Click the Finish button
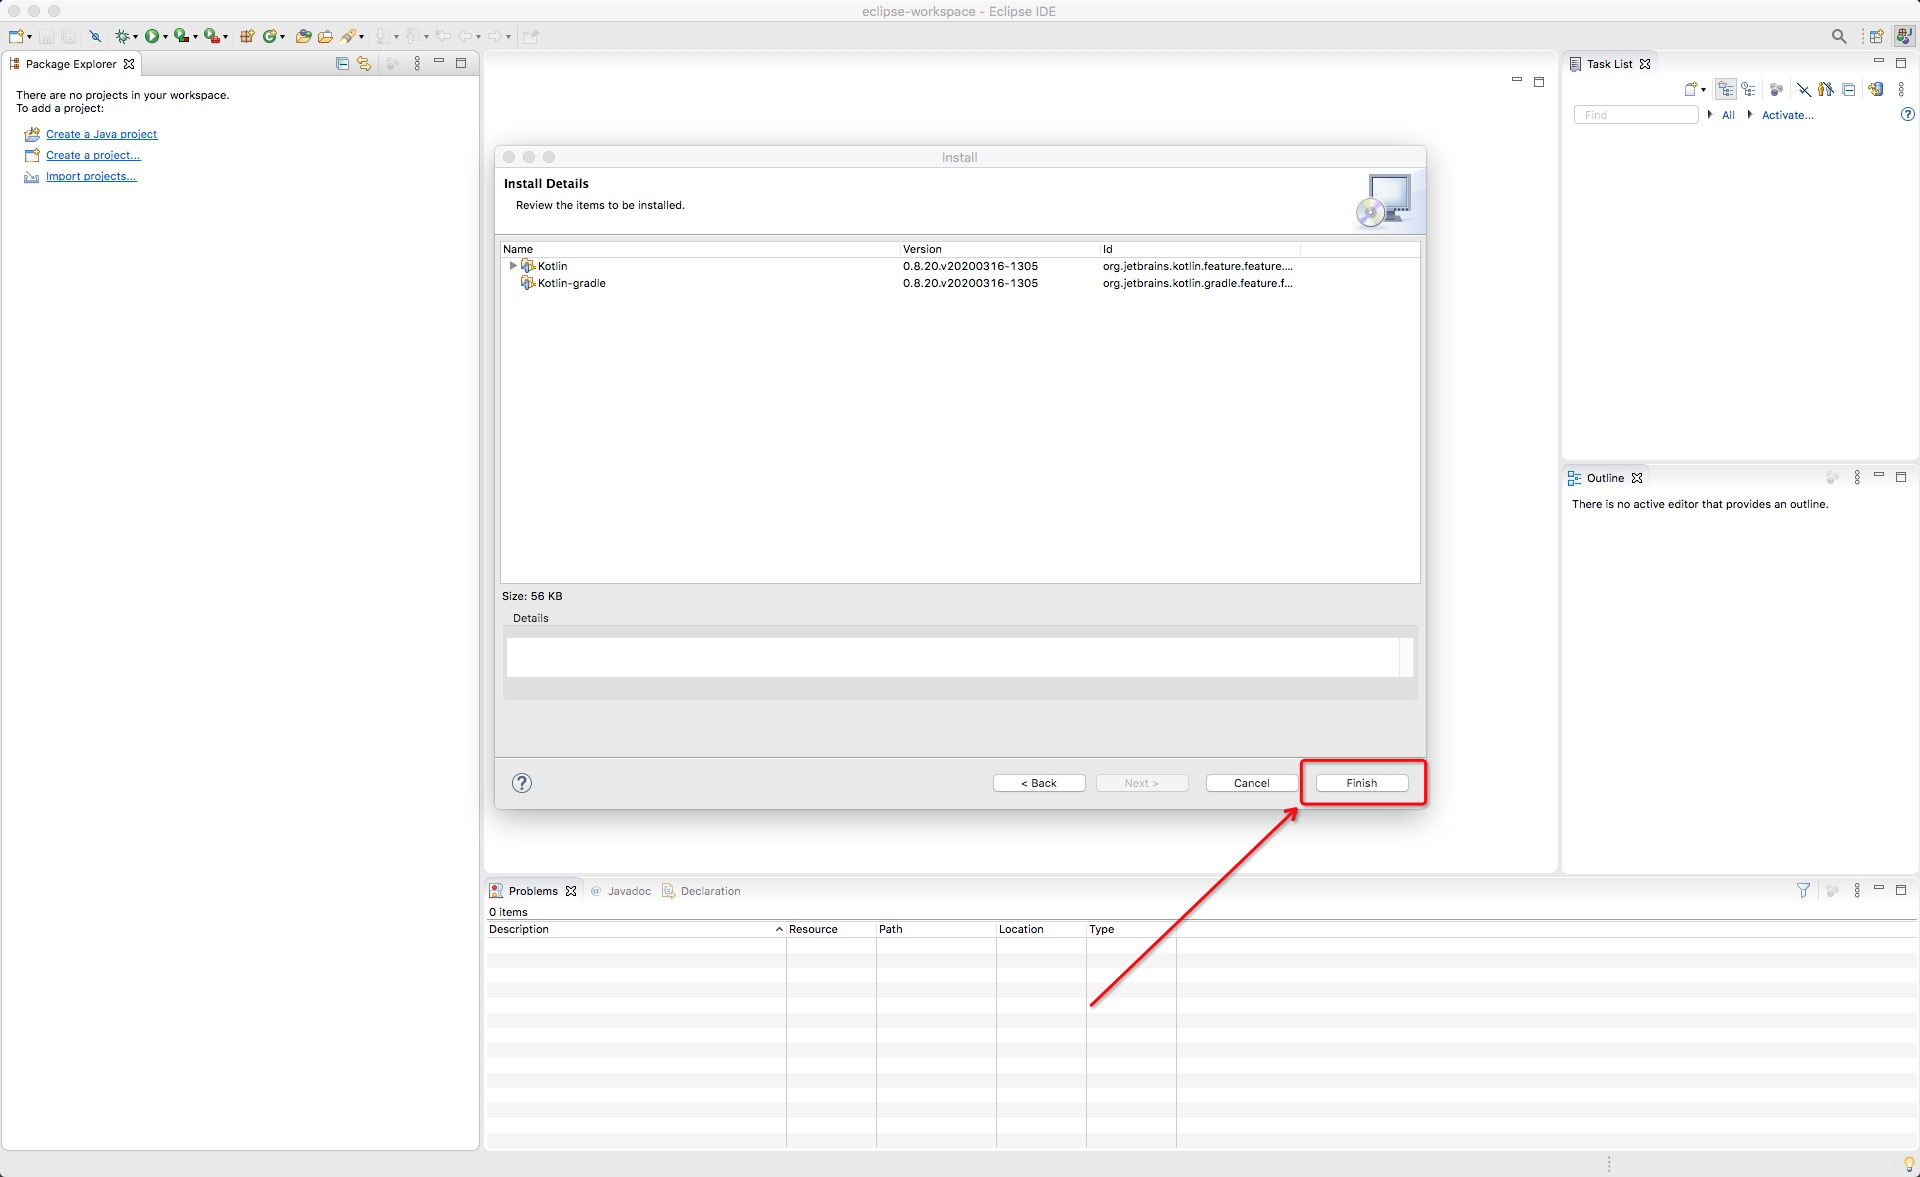This screenshot has height=1177, width=1920. (1362, 783)
